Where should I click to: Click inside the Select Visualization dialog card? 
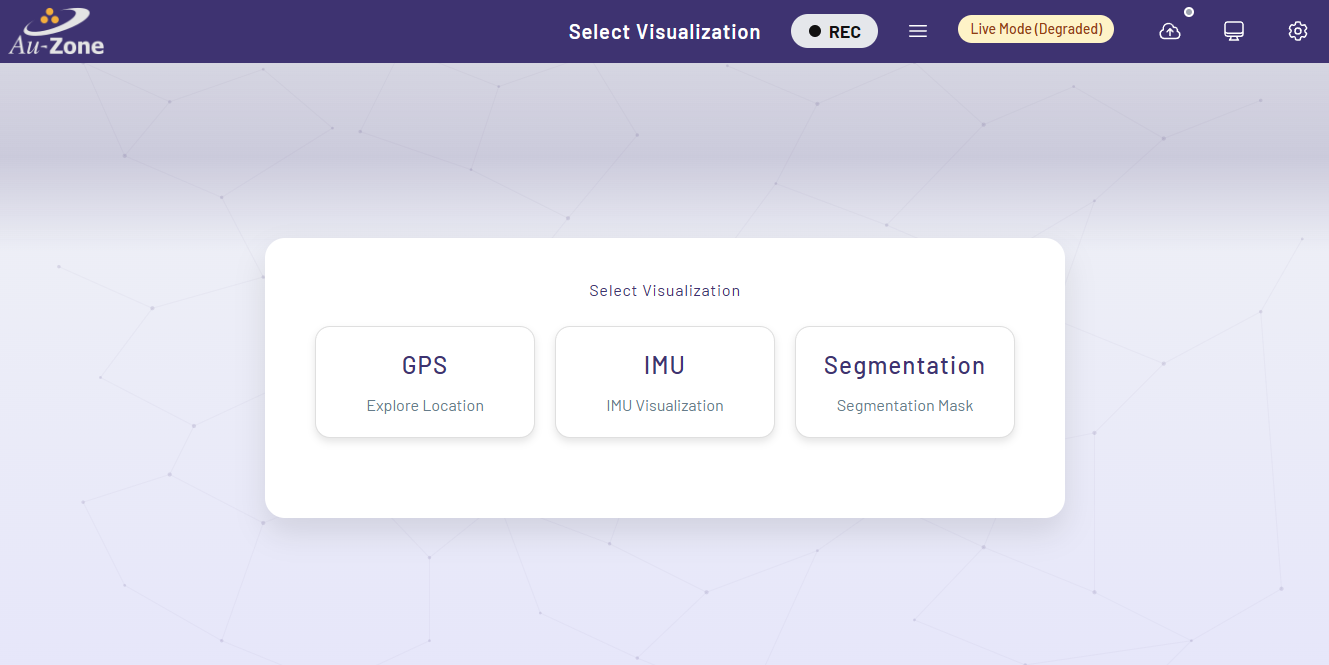pos(664,470)
